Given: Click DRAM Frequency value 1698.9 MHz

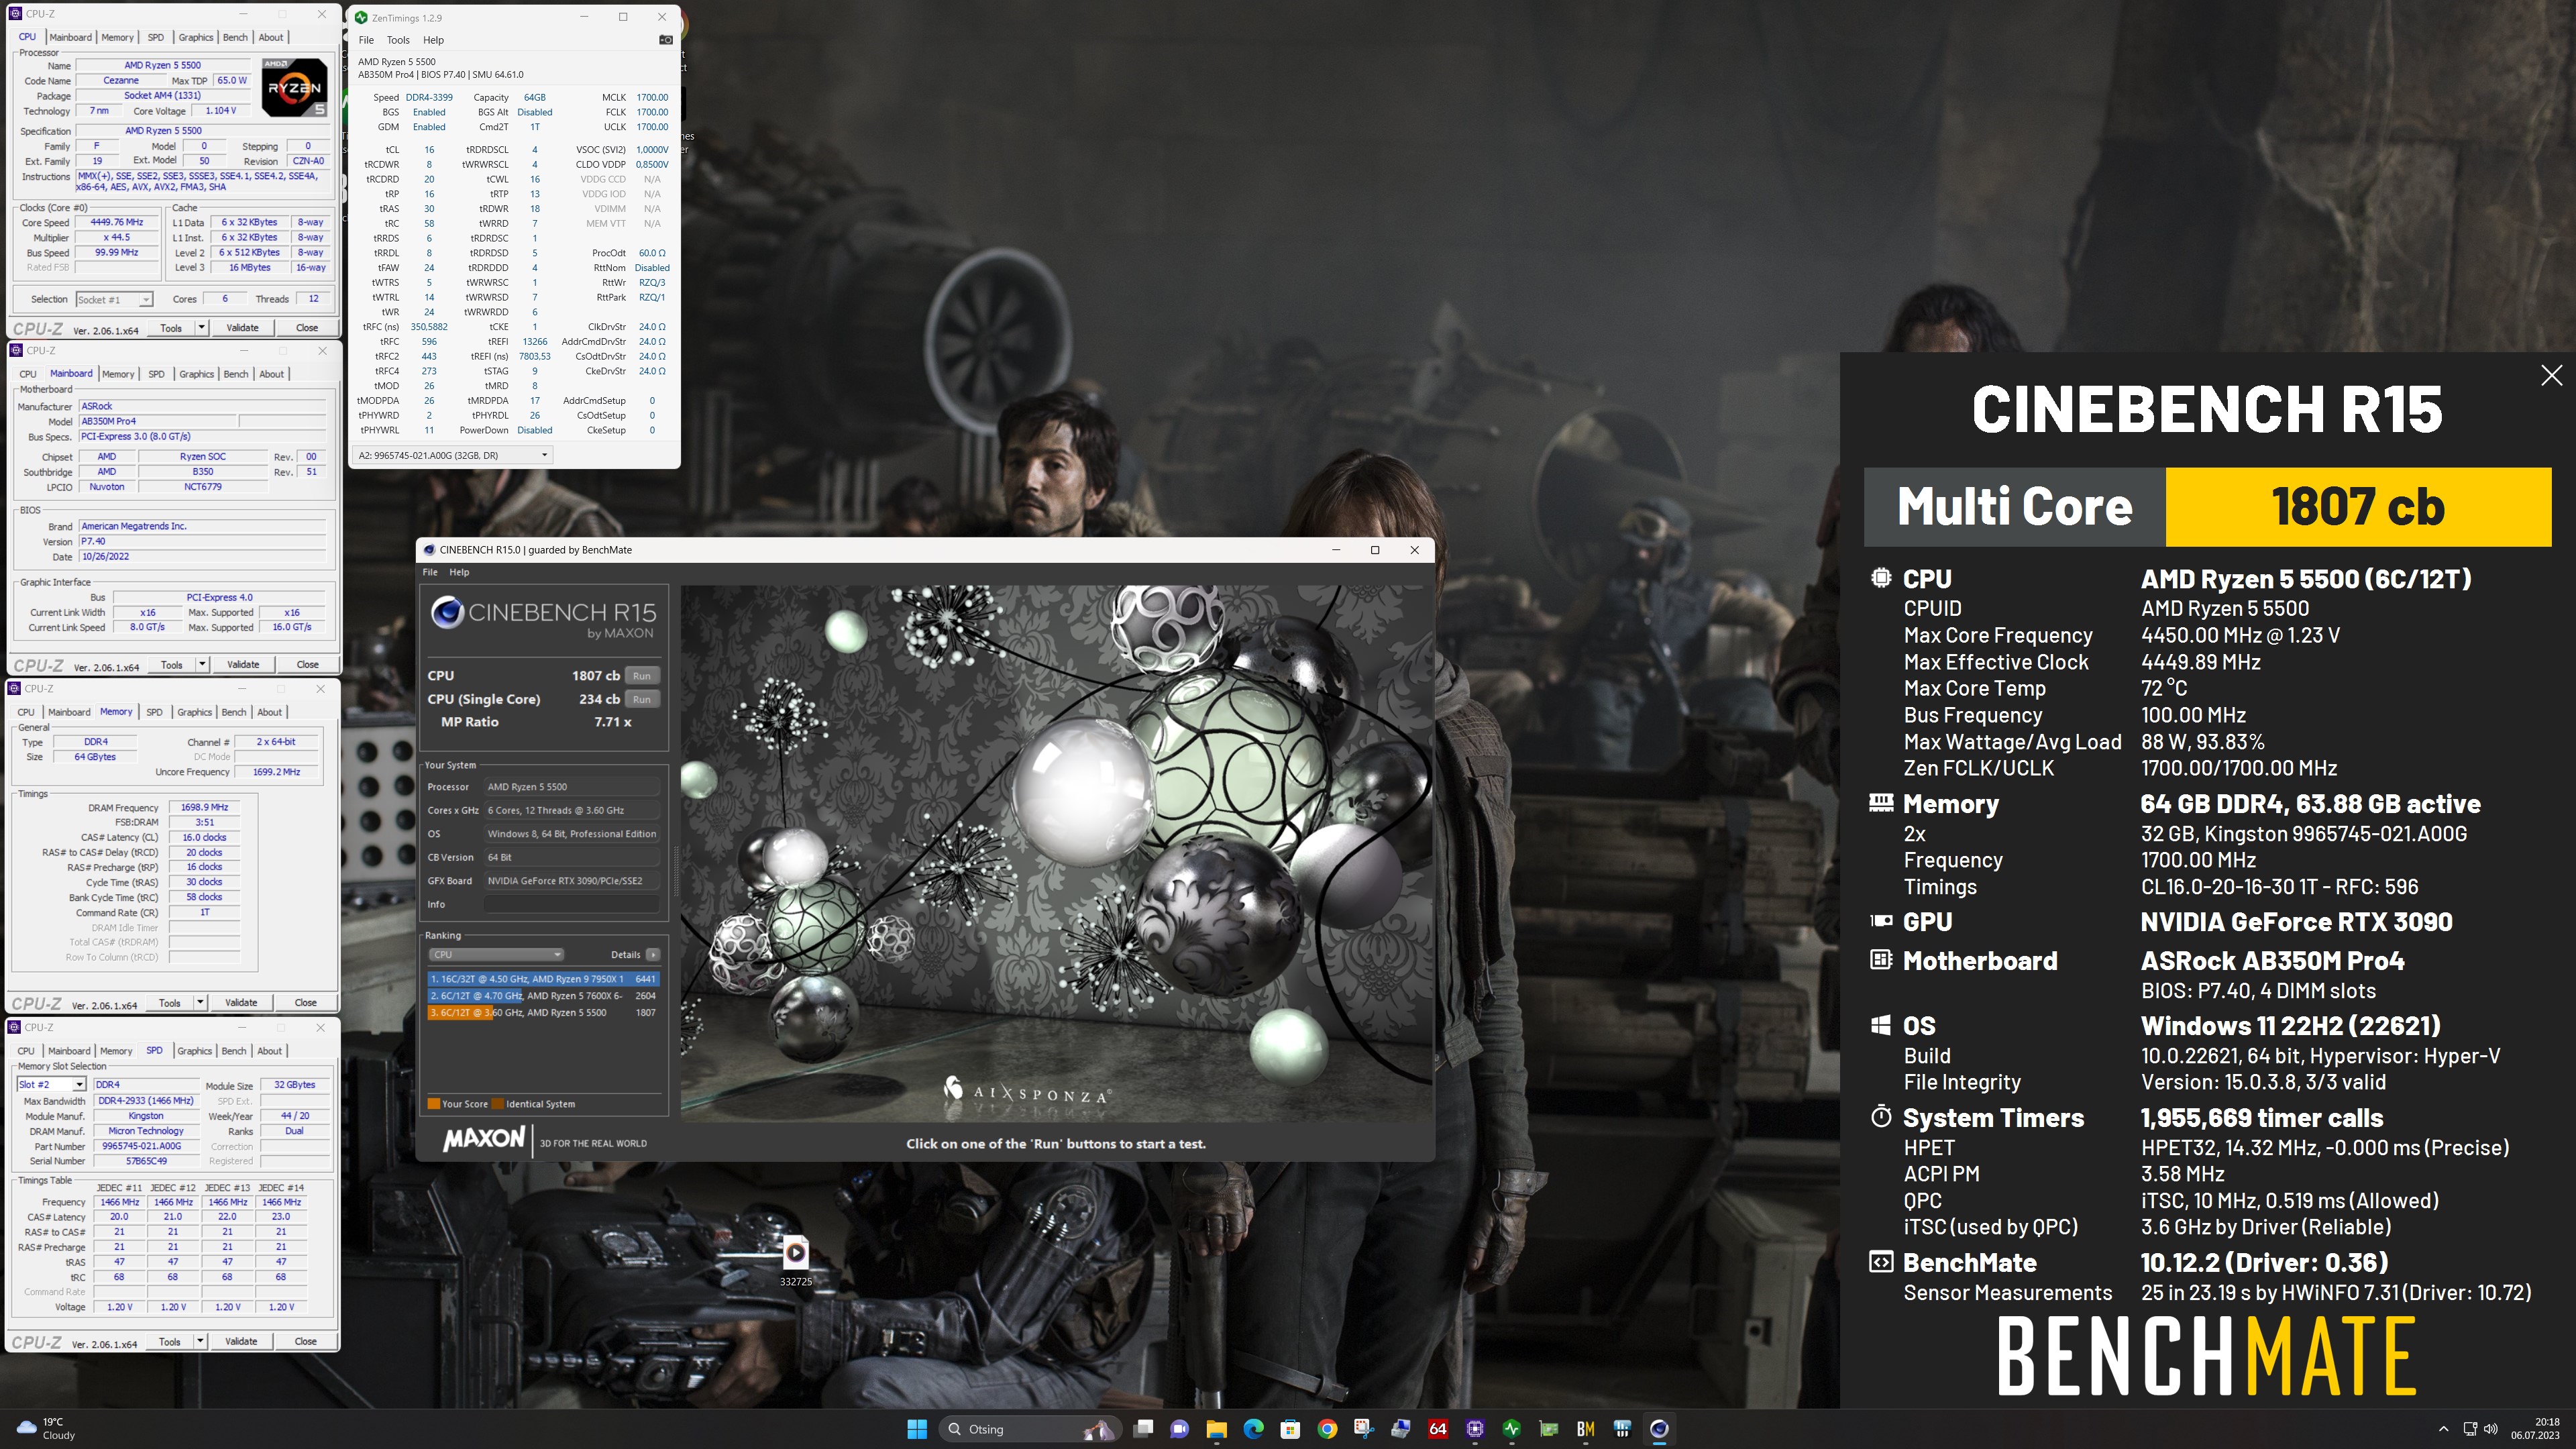Looking at the screenshot, I should 204,807.
